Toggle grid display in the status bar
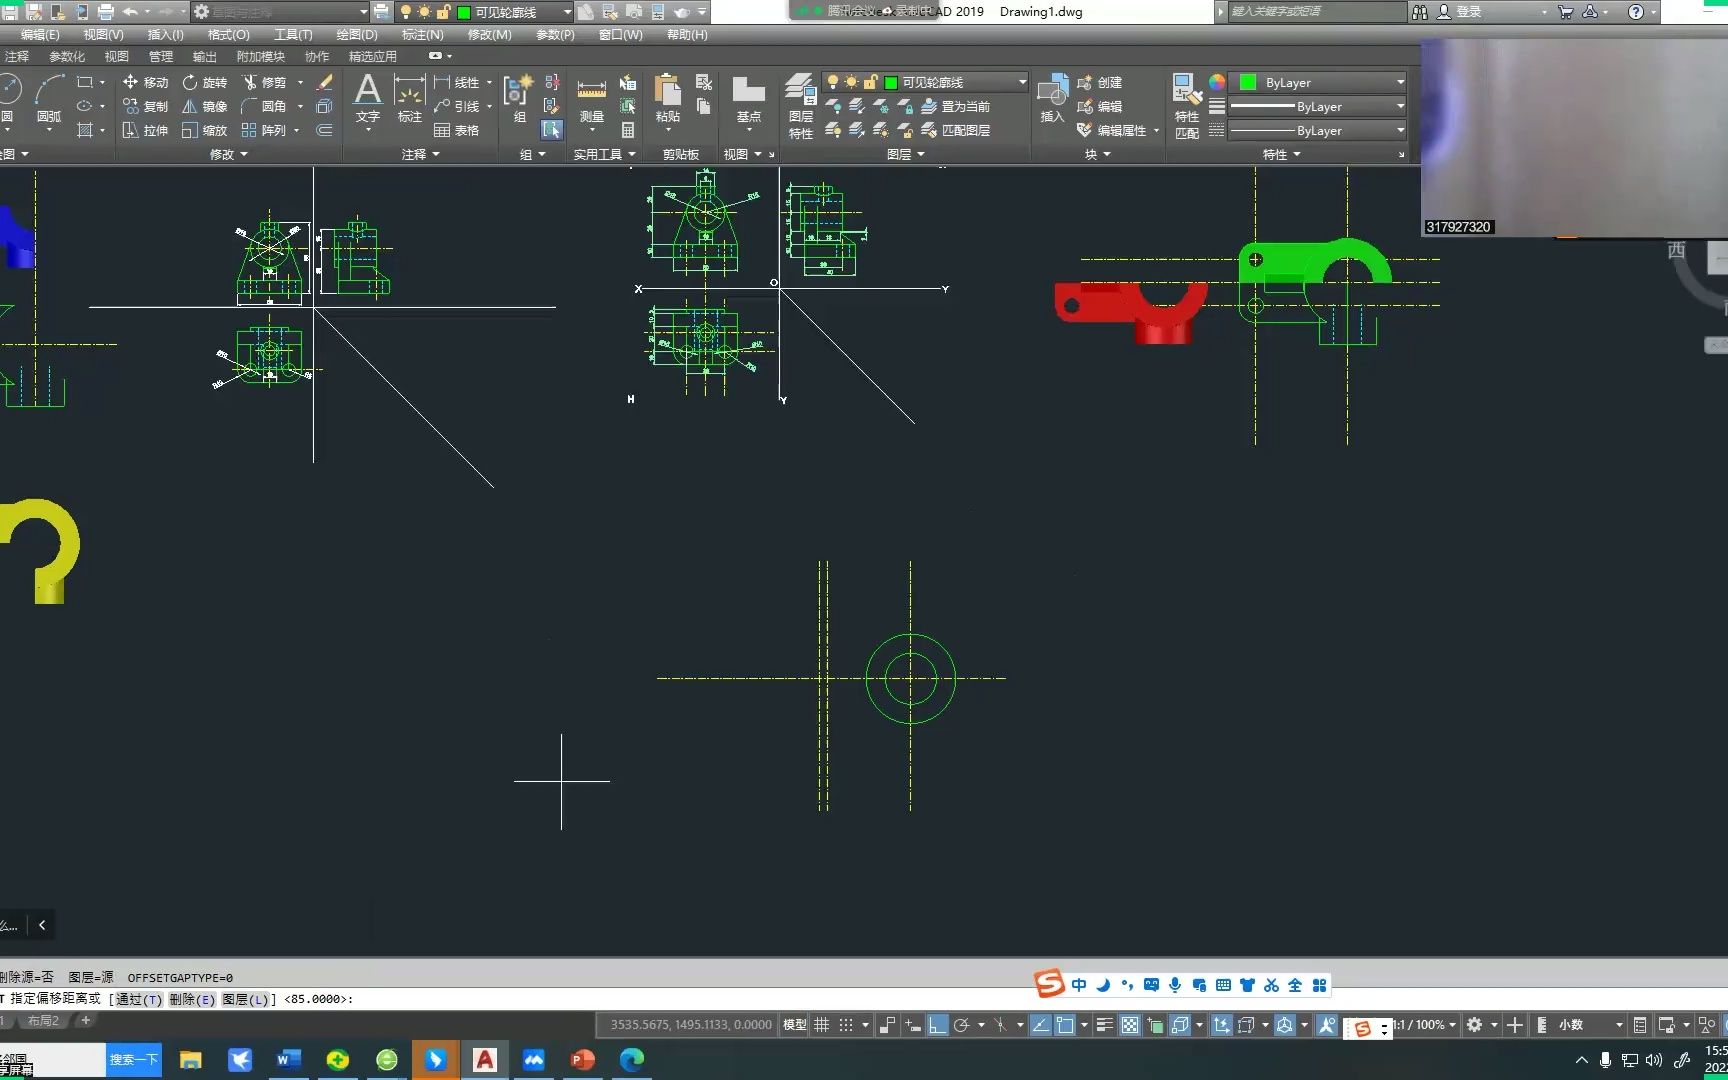Viewport: 1728px width, 1080px height. (x=822, y=1025)
